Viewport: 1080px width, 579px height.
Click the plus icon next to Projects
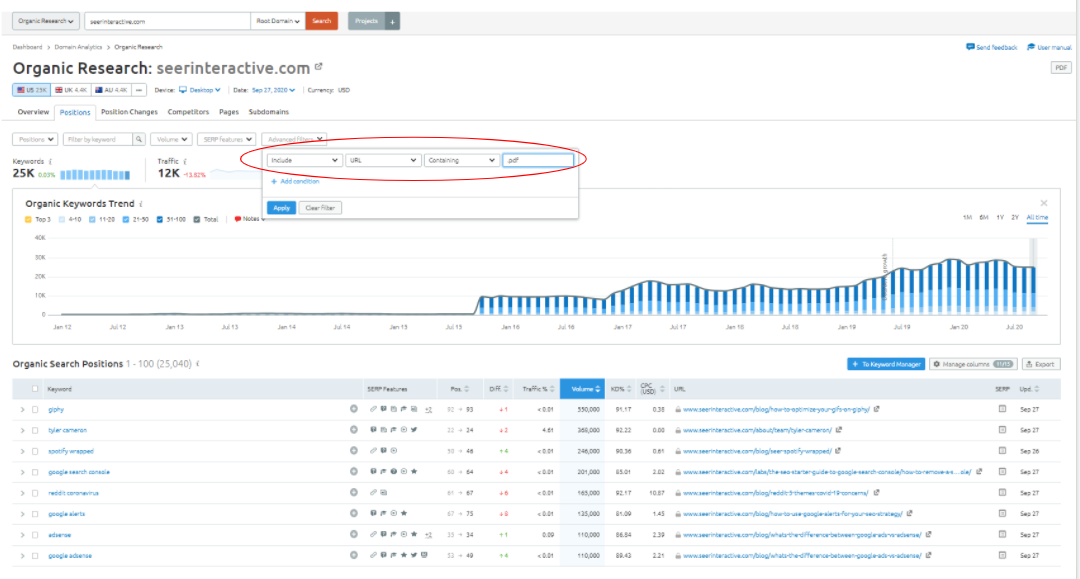point(393,21)
